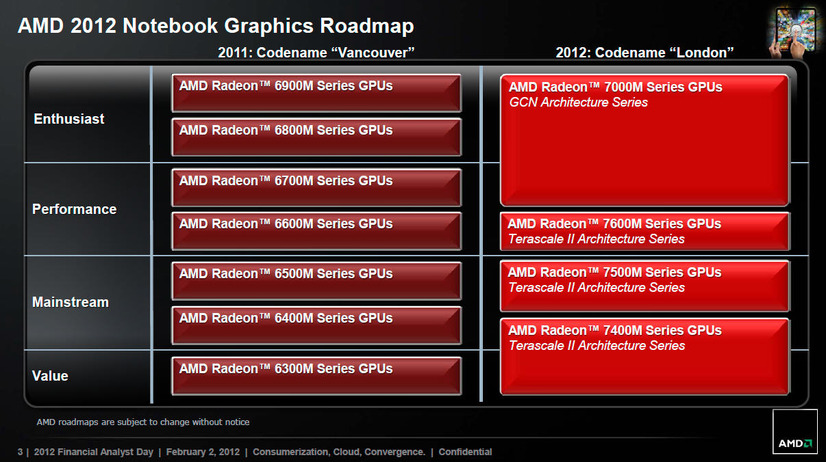Click the Radeon 7000M Series GCN box
The image size is (826, 462).
[644, 140]
